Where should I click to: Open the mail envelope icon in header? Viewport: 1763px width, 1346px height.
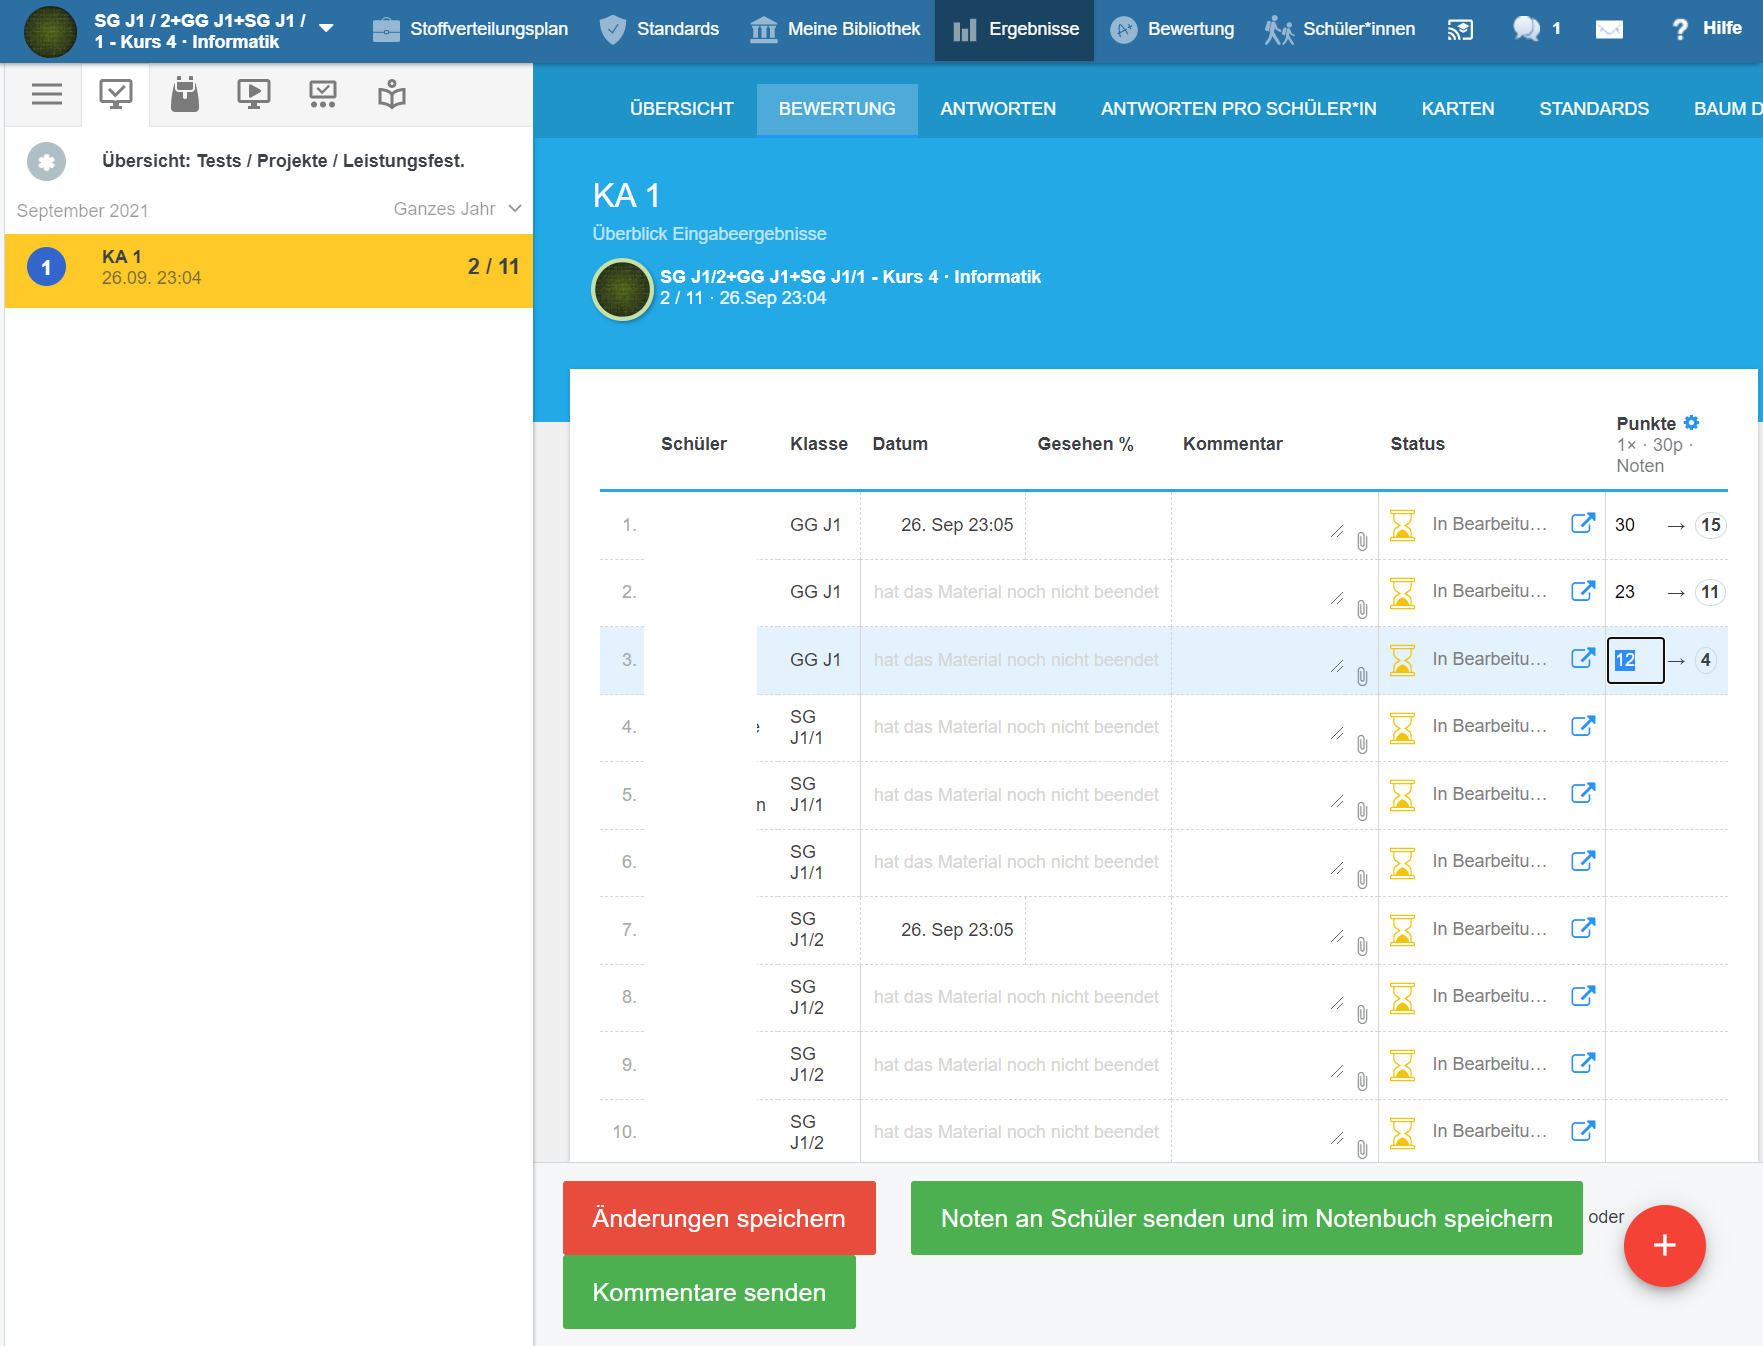[1609, 30]
